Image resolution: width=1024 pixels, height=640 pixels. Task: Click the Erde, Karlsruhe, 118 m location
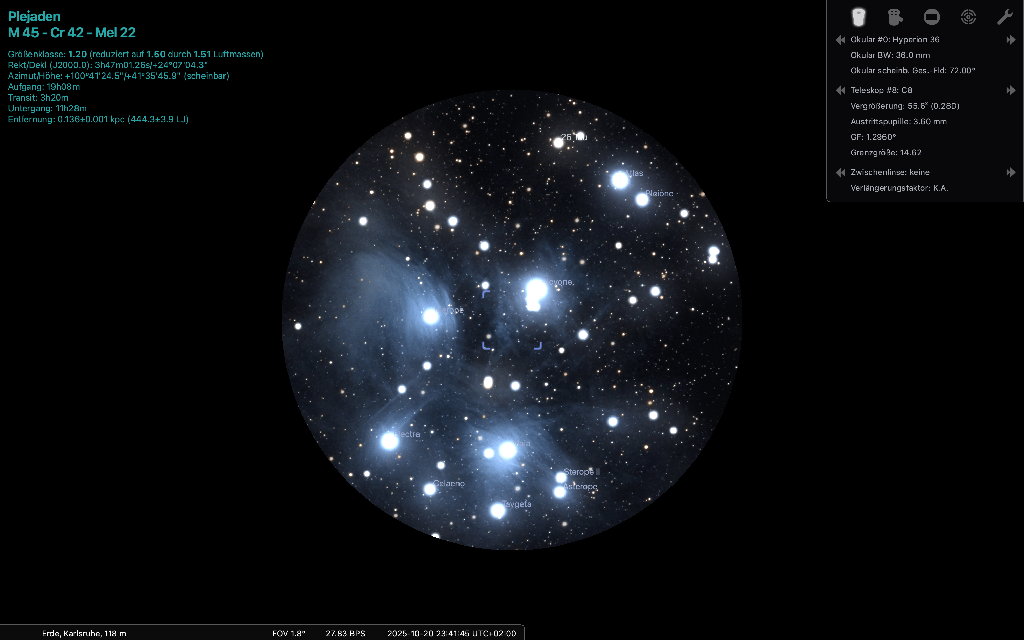tap(84, 633)
